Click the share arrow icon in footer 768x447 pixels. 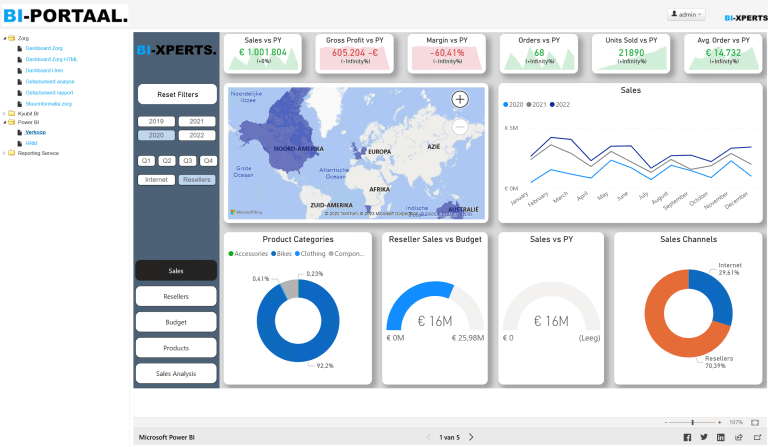coord(738,437)
